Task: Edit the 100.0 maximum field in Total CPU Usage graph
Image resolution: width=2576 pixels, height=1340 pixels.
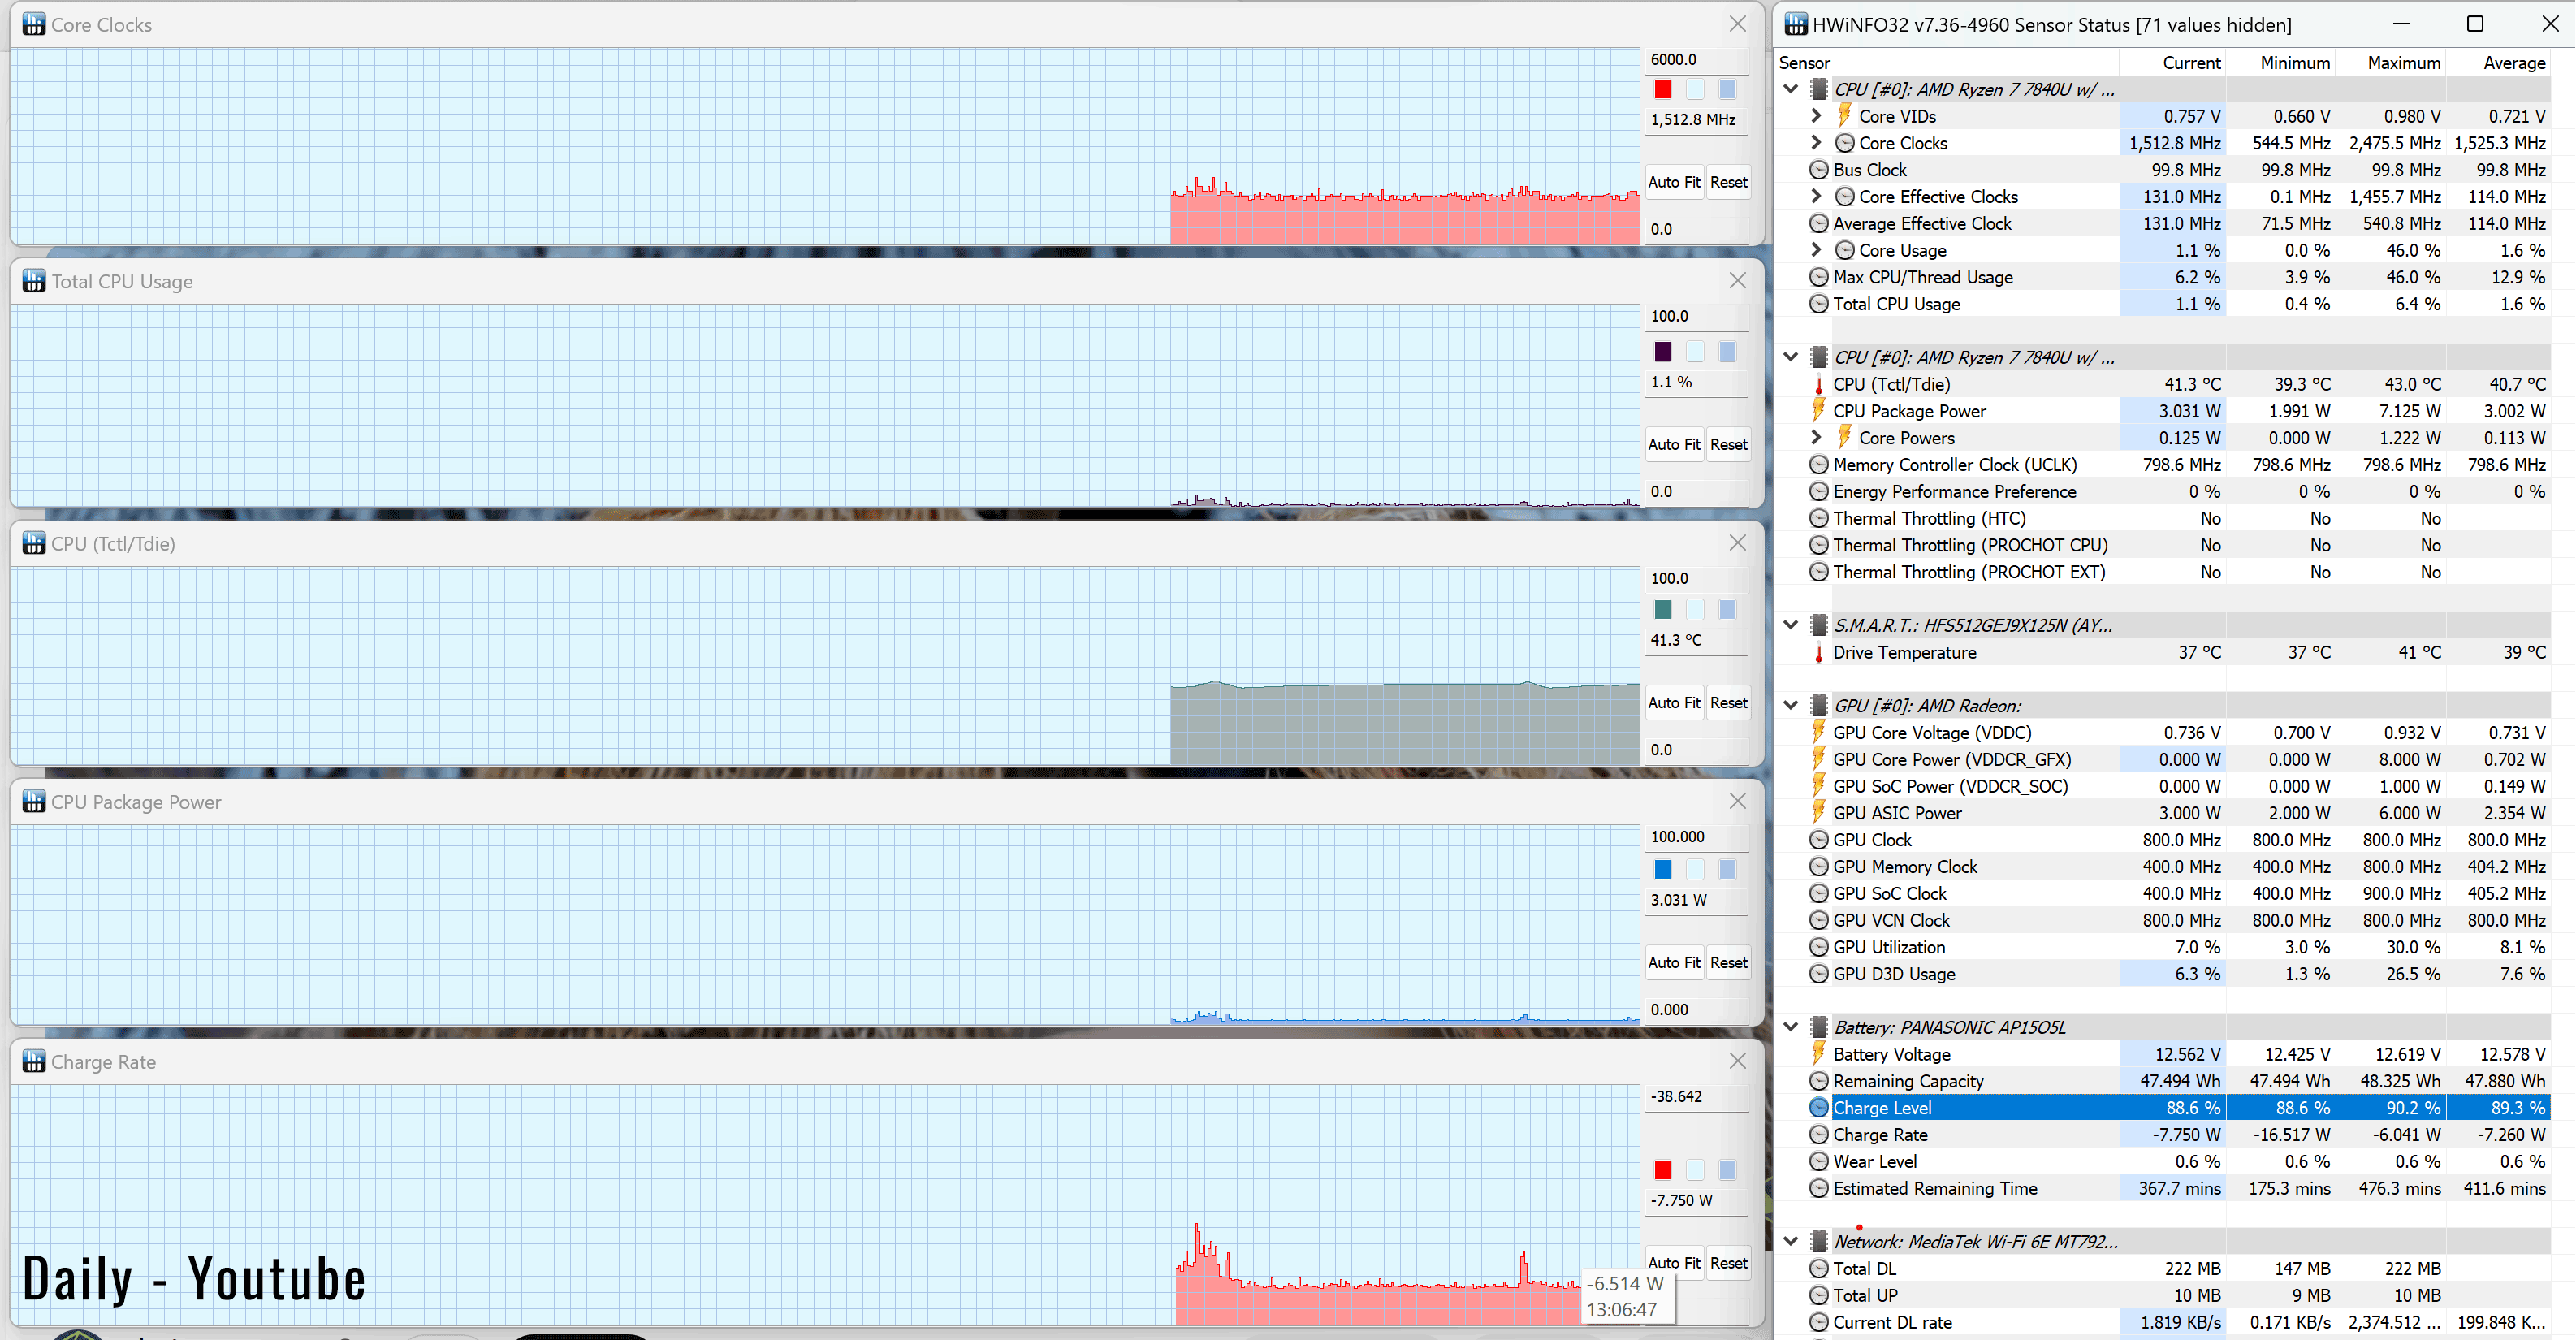Action: (1697, 316)
